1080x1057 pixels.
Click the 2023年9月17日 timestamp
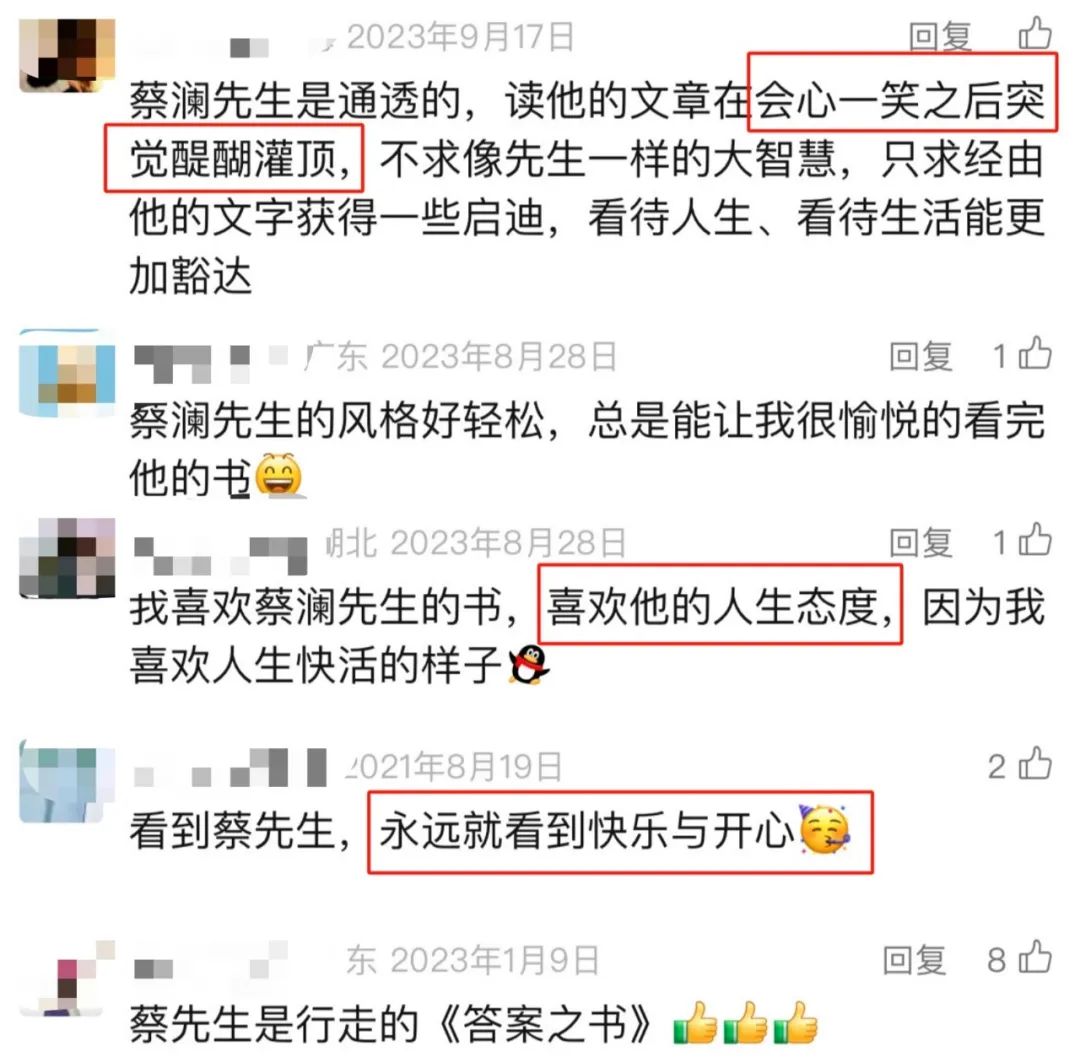tap(460, 36)
